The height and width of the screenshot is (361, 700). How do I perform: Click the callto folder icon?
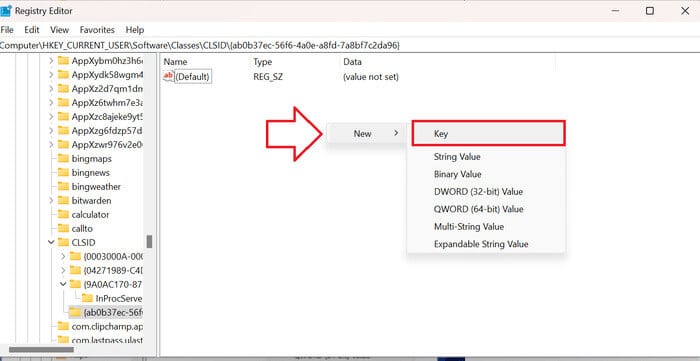[63, 228]
